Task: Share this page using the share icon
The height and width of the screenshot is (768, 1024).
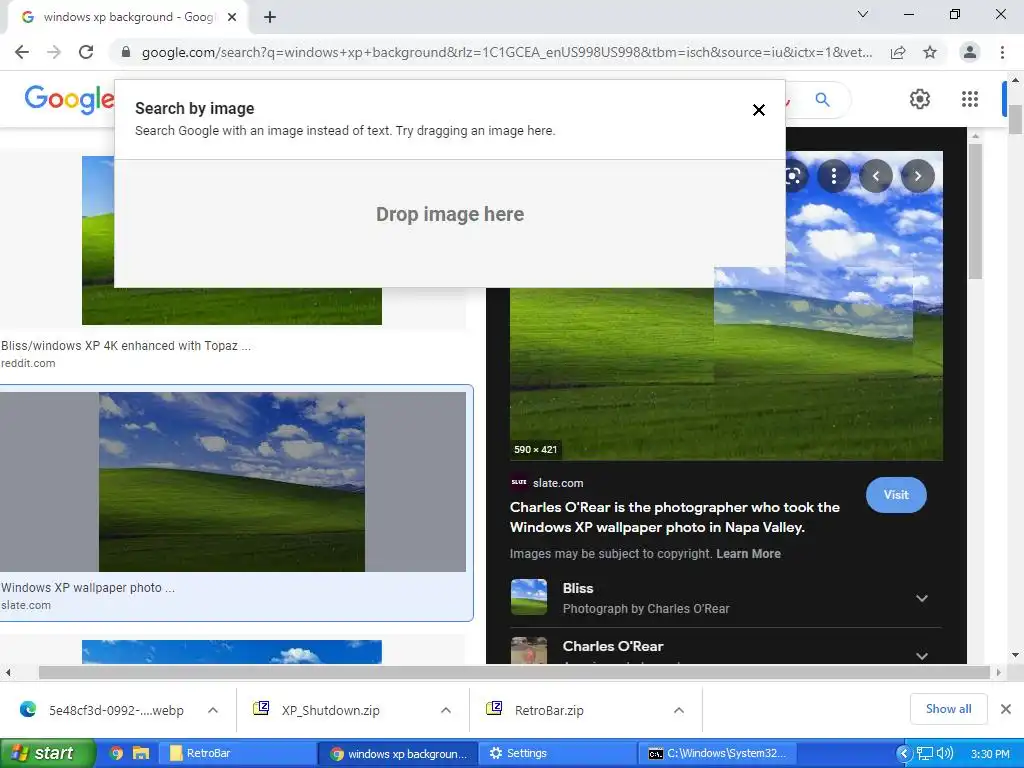Action: [898, 52]
